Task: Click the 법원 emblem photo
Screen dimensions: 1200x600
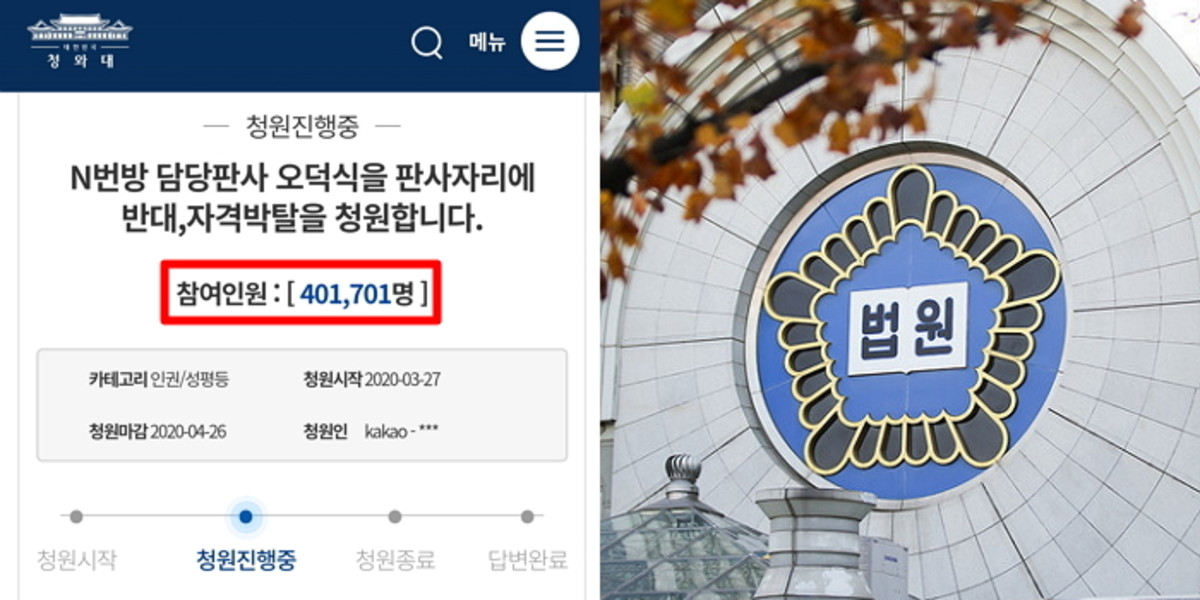Action: pyautogui.click(x=900, y=300)
